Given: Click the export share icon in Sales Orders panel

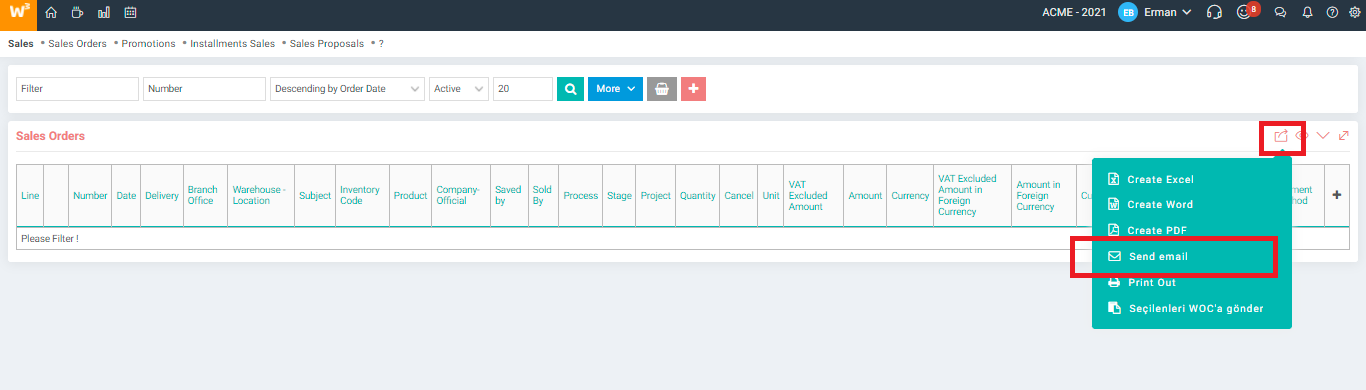Looking at the screenshot, I should 1281,136.
